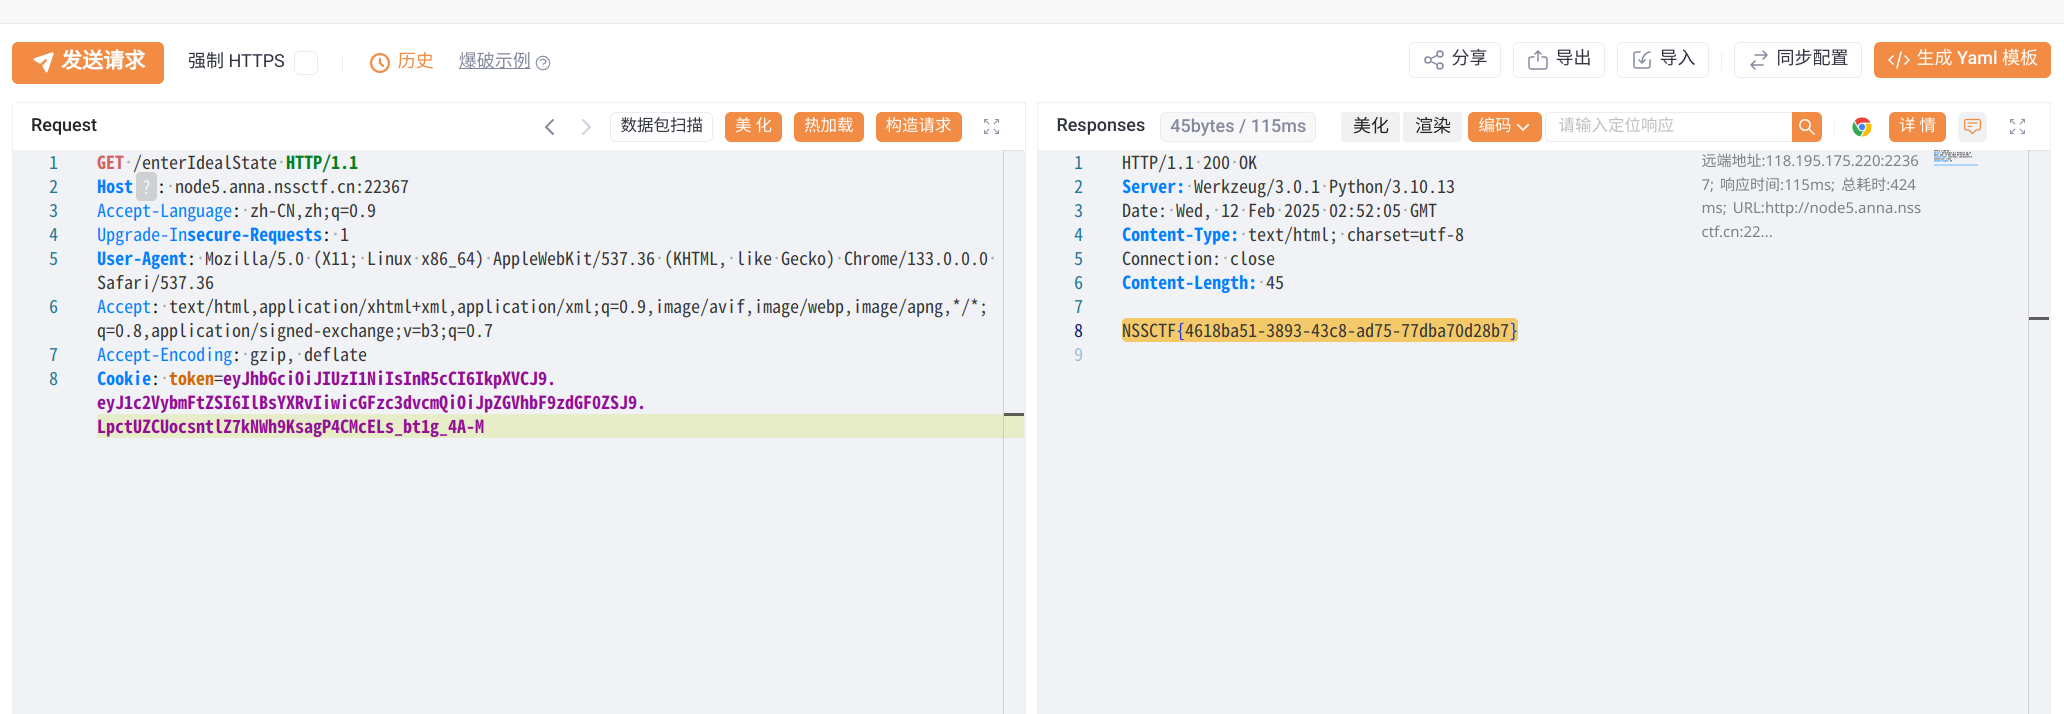Open the 历史 history panel
Viewport: 2064px width, 714px height.
(x=402, y=62)
